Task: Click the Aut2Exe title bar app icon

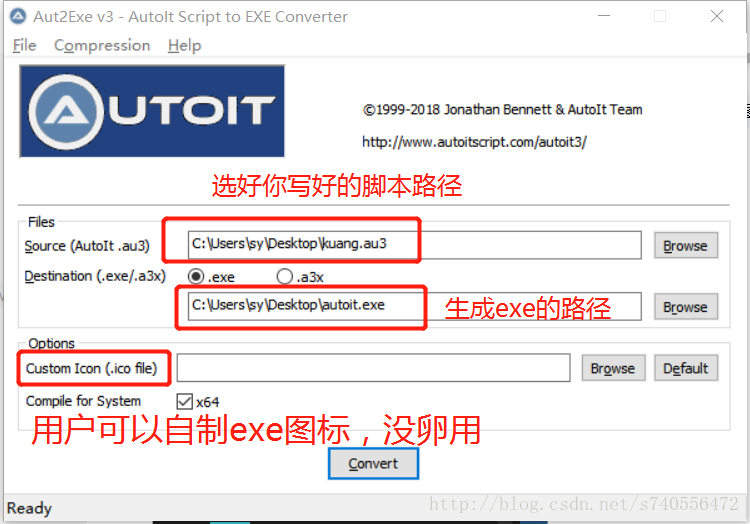Action: pyautogui.click(x=18, y=16)
